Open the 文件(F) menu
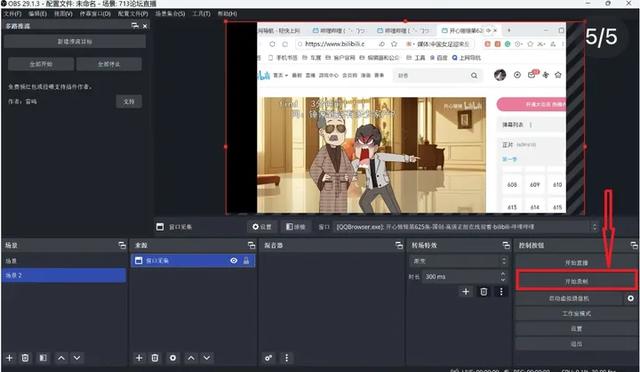 [13, 13]
